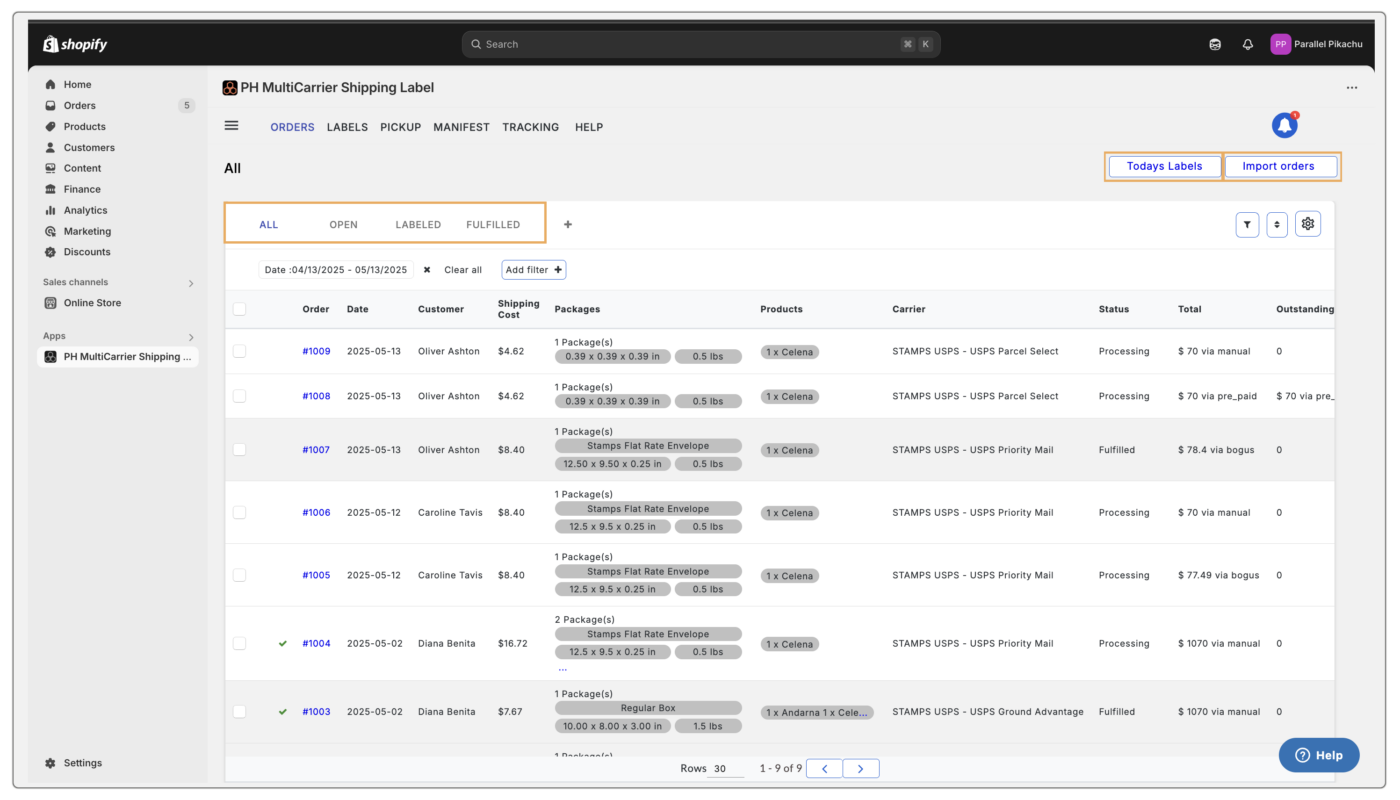Open the Add filter dropdown
Viewport: 1400px width, 800px height.
534,270
